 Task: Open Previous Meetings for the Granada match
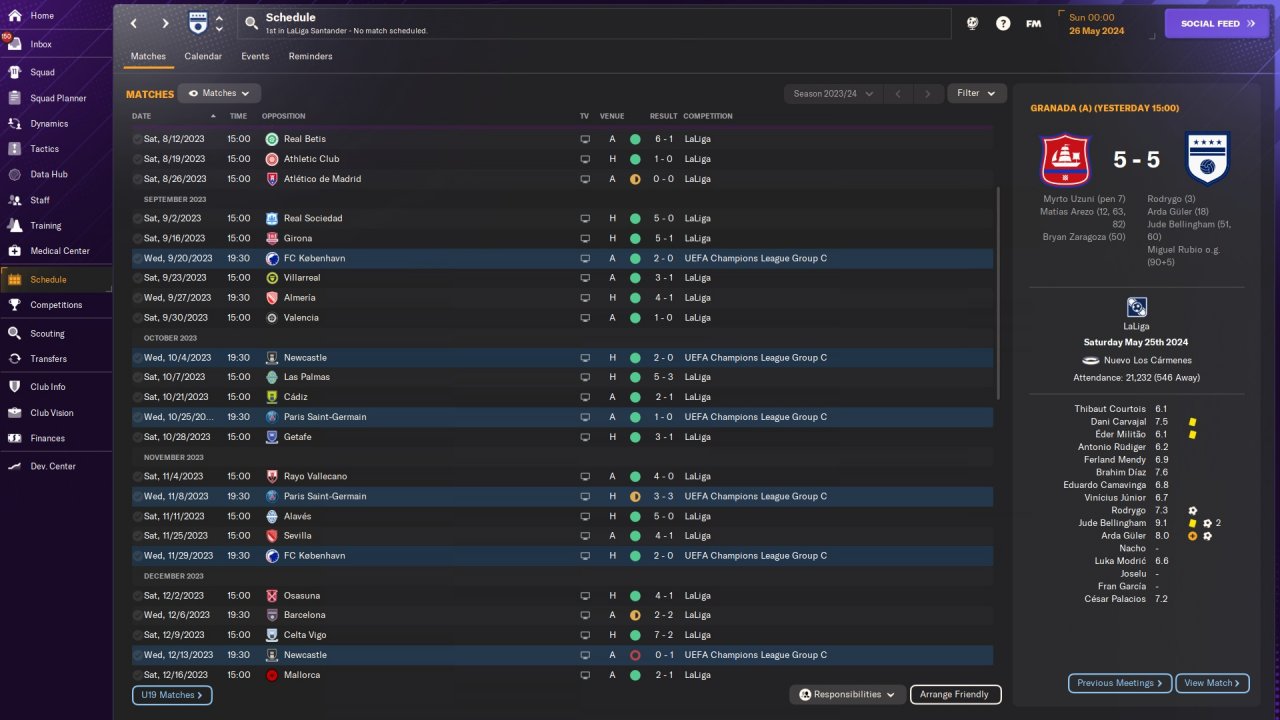pyautogui.click(x=1120, y=683)
